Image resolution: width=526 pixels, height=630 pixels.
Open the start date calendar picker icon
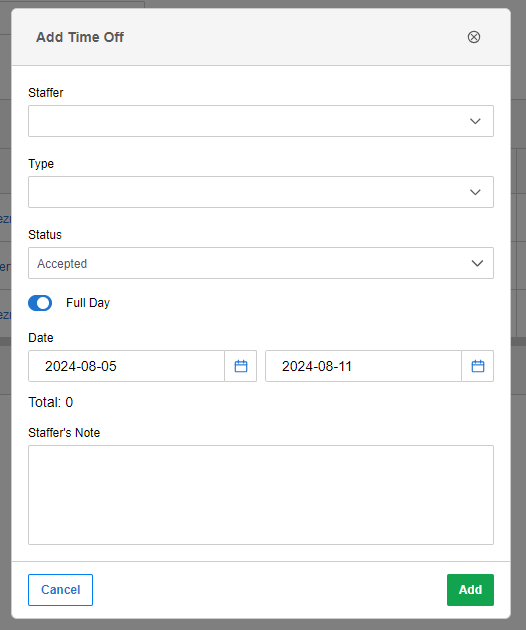tap(241, 366)
